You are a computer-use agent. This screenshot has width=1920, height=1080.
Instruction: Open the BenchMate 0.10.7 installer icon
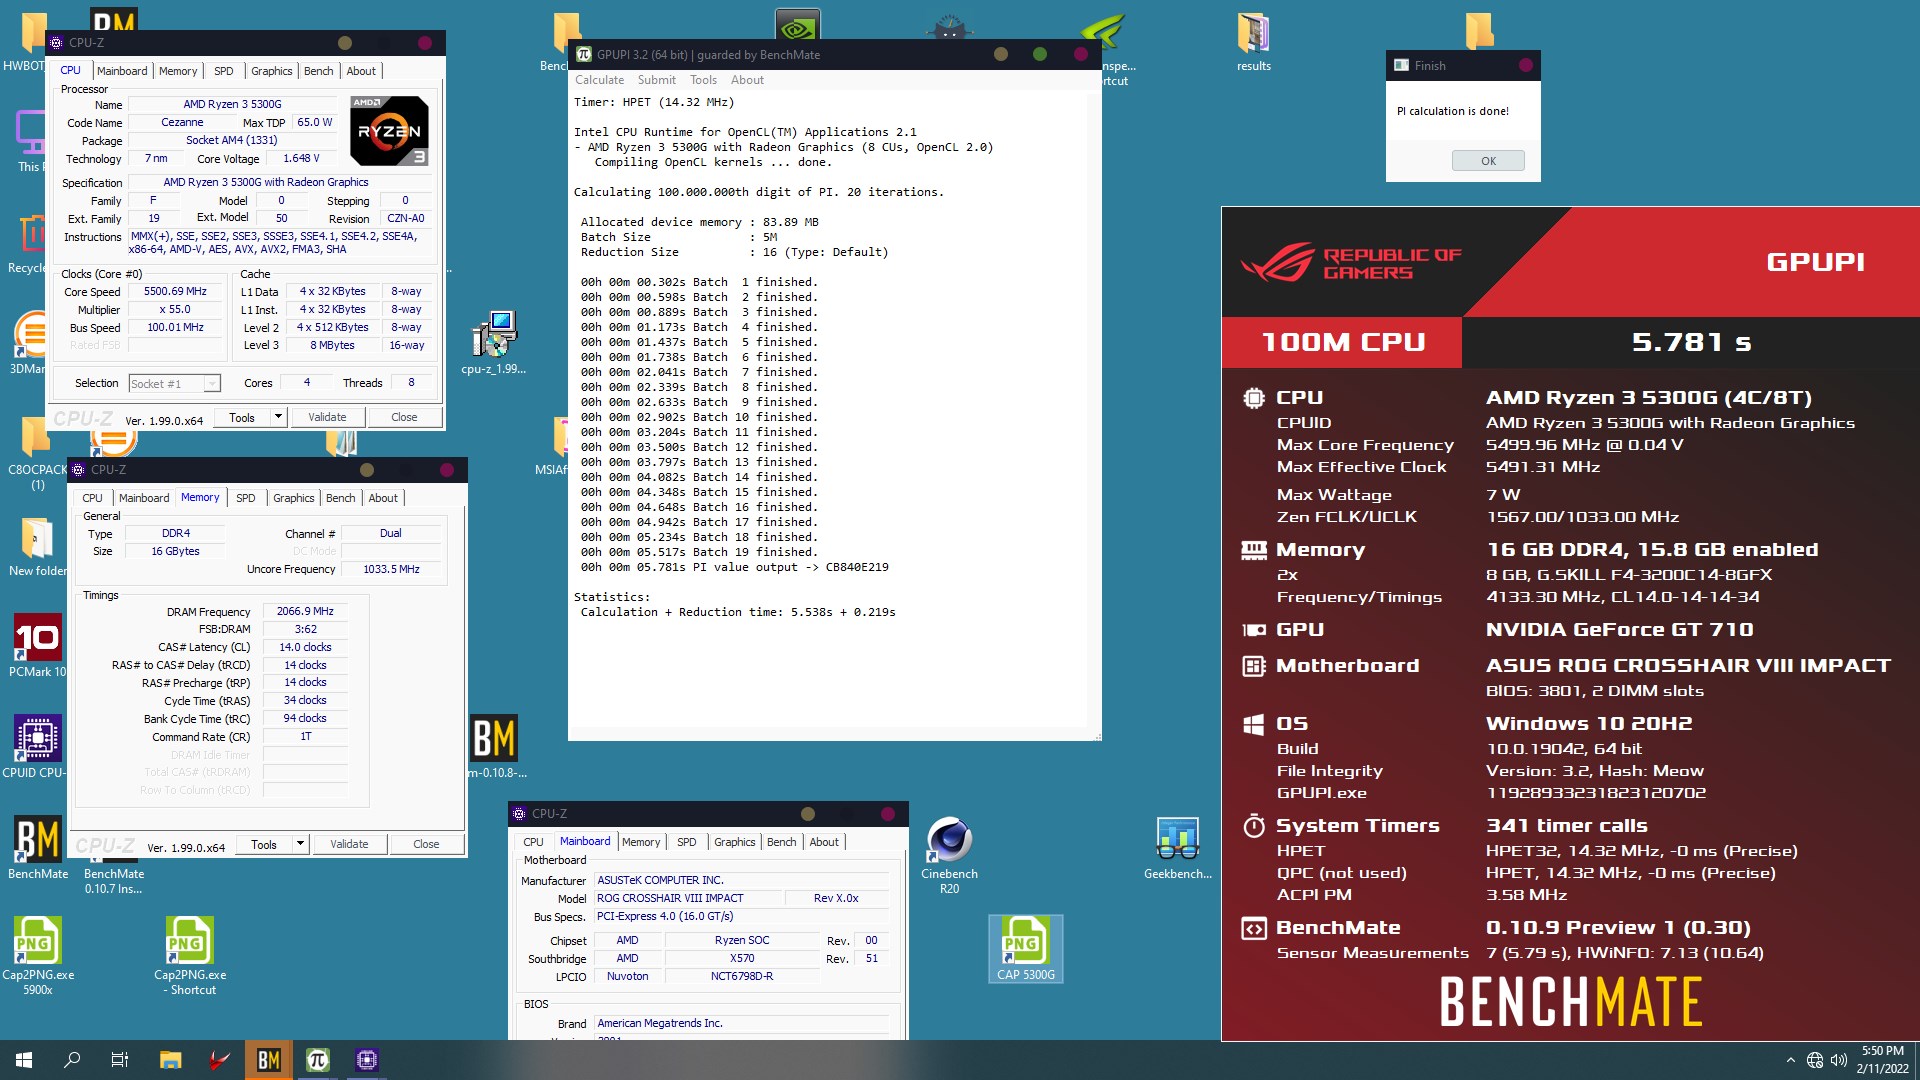(x=113, y=880)
